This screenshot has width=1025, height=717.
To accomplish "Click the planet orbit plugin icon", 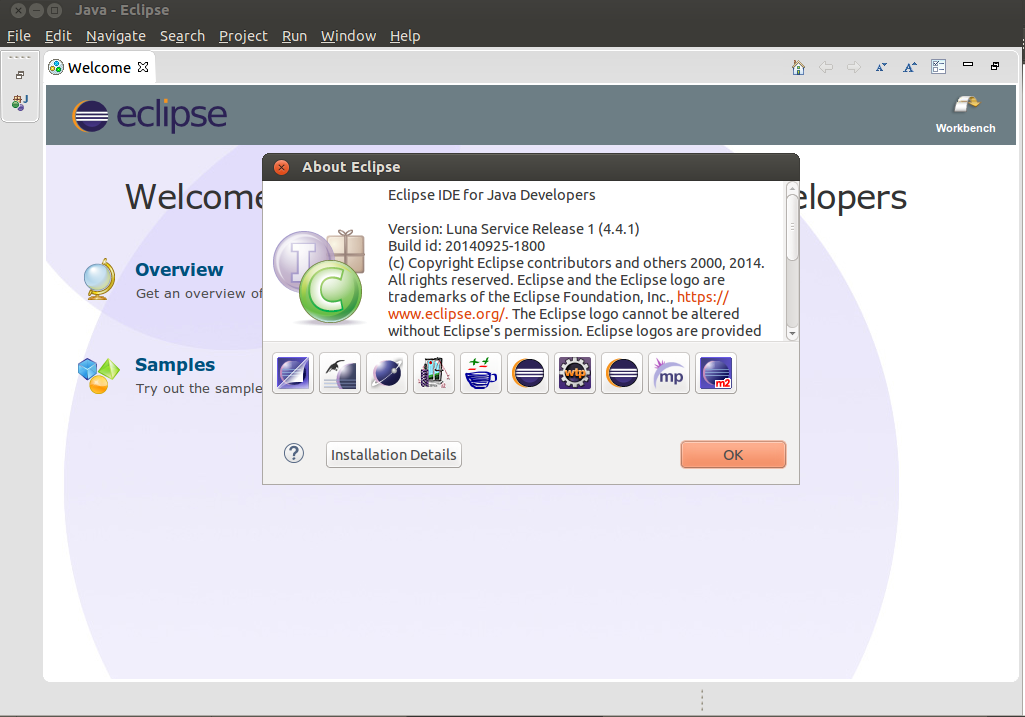I will (x=387, y=373).
